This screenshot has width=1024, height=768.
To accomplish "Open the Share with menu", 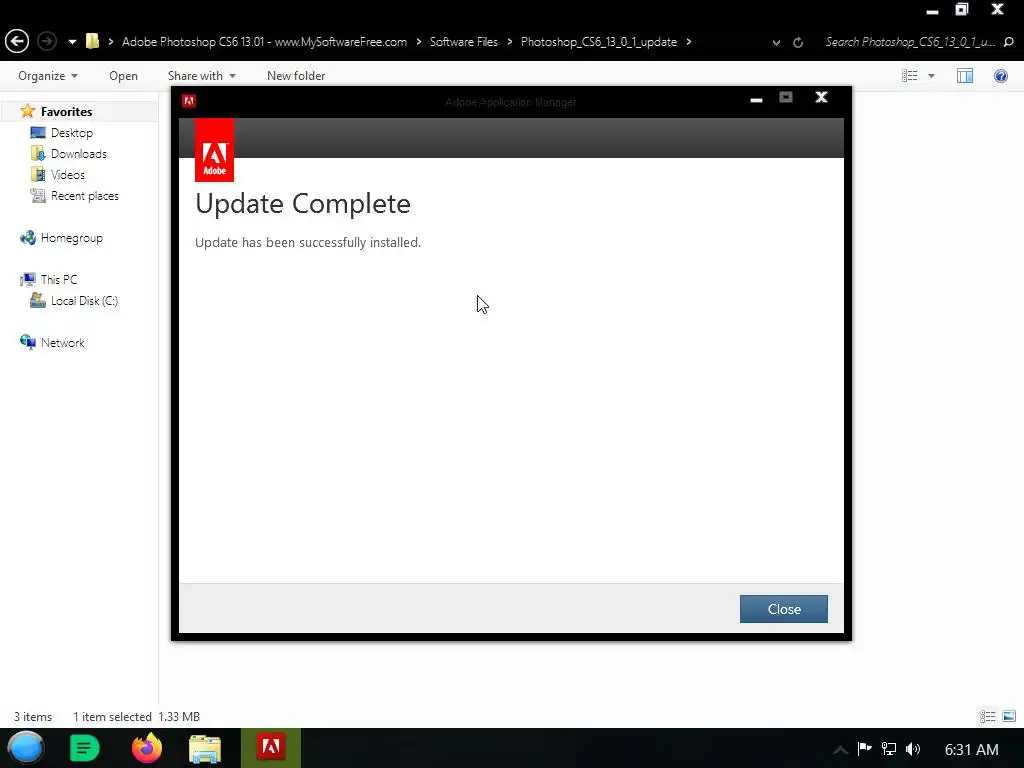I will [201, 76].
